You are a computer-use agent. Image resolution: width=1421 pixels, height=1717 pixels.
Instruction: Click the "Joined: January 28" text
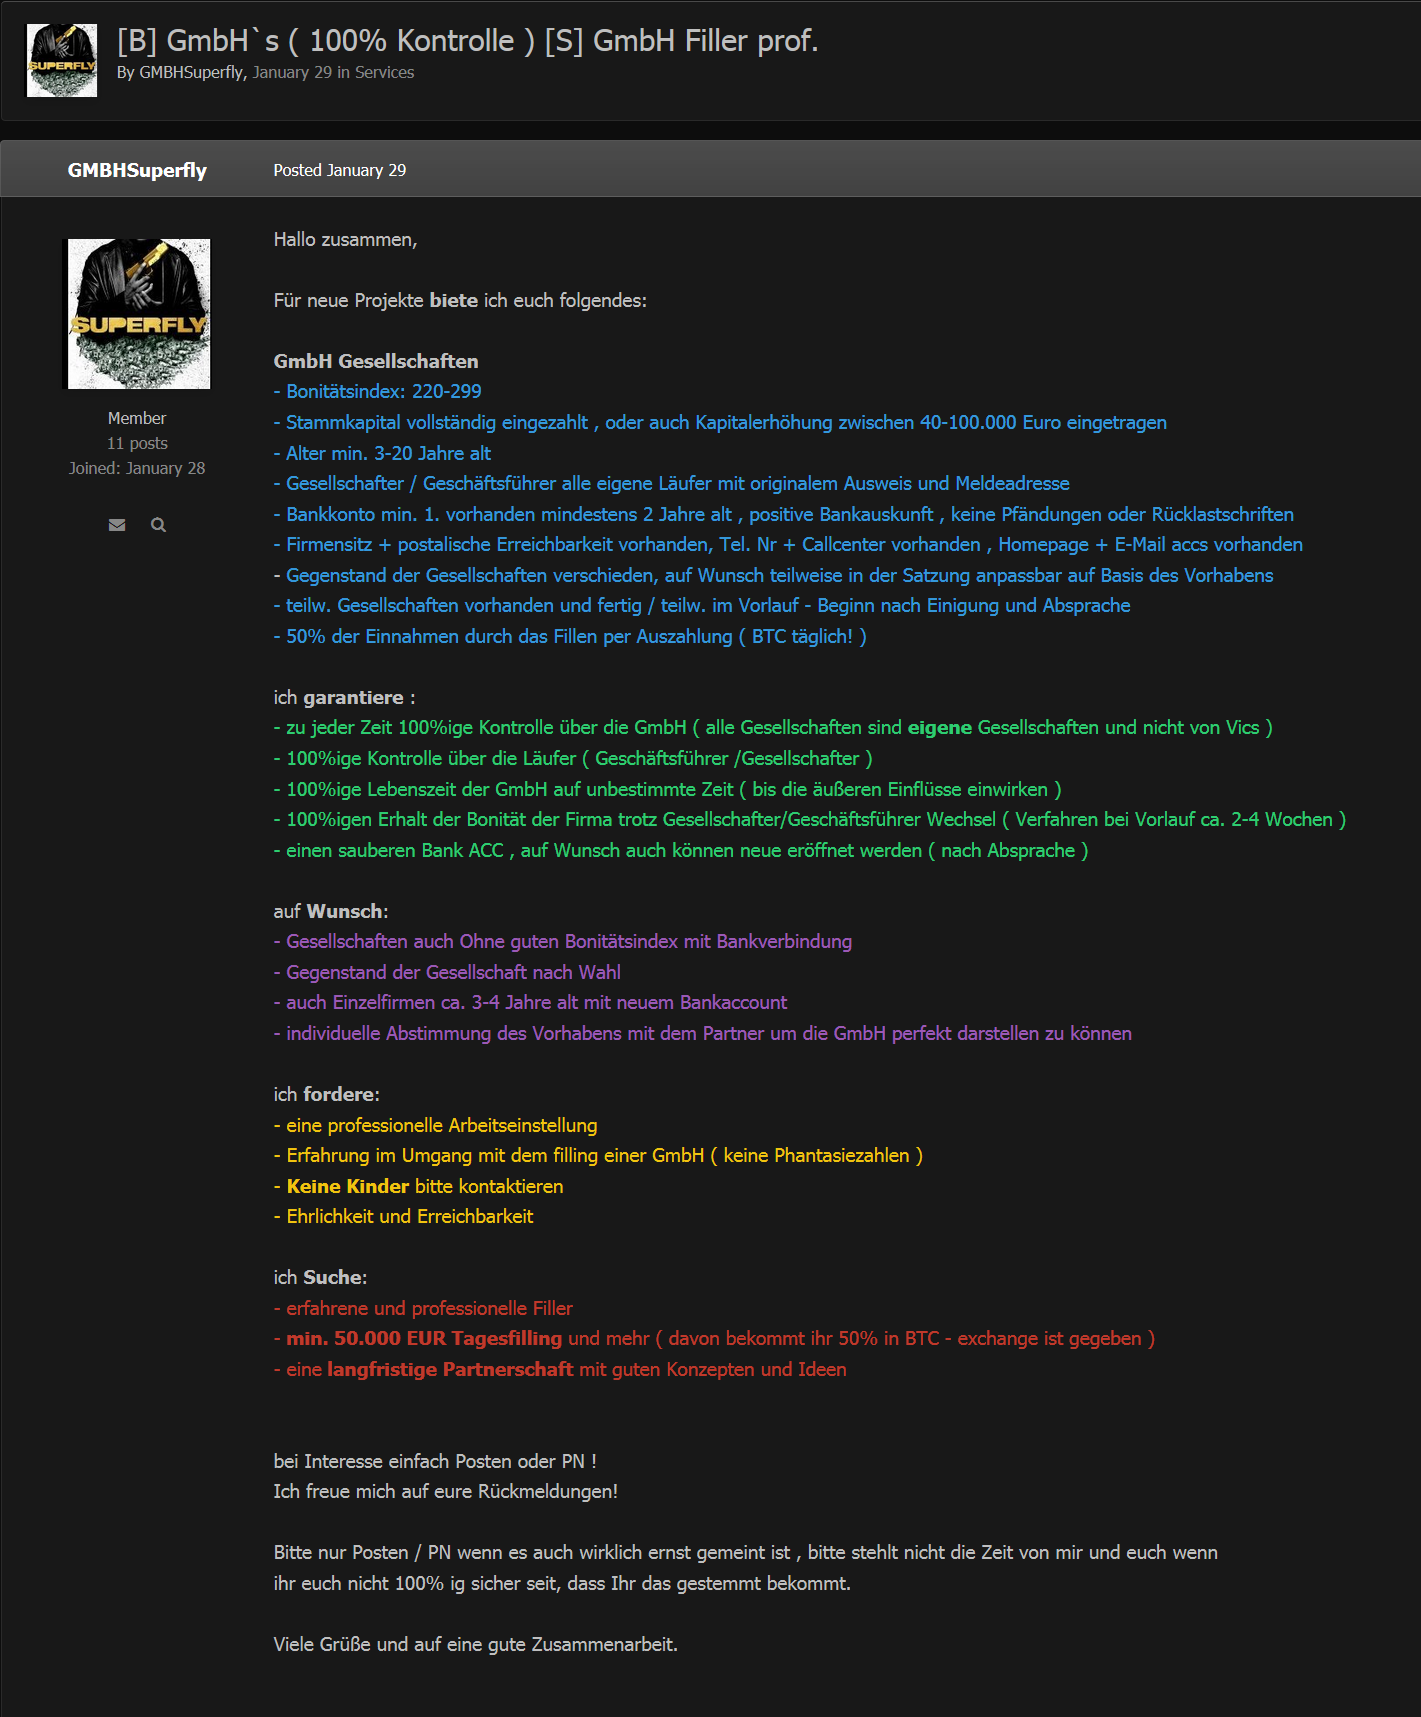pos(137,468)
